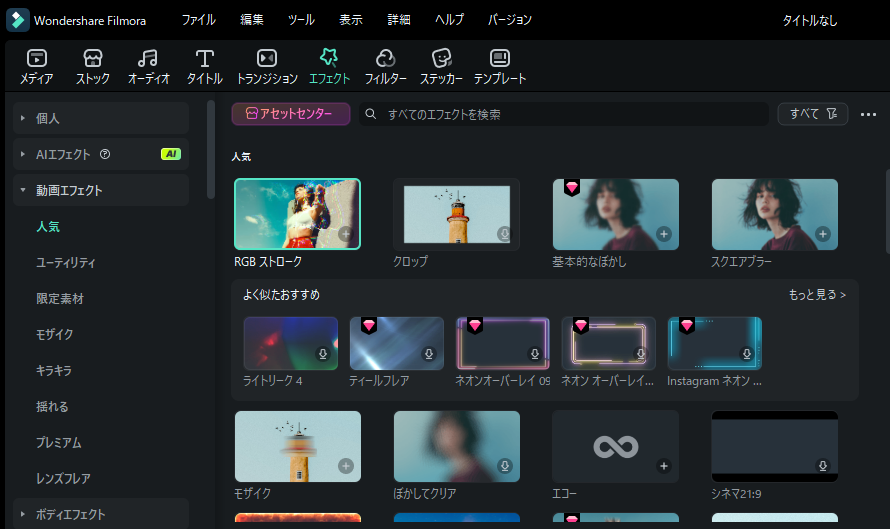Add the エコー effect with plus icon
Viewport: 890px width, 529px height.
(x=664, y=466)
